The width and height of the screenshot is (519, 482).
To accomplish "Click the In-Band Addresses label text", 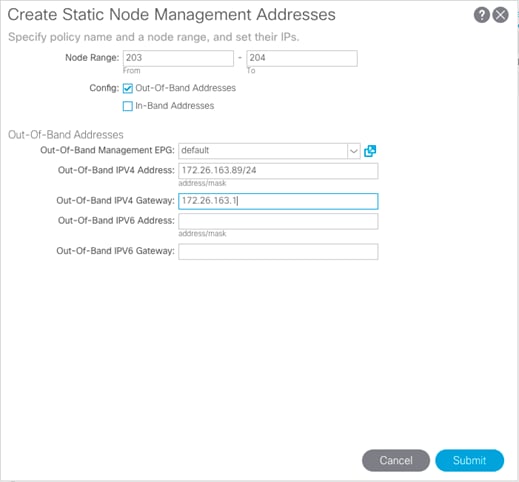I will tap(175, 106).
